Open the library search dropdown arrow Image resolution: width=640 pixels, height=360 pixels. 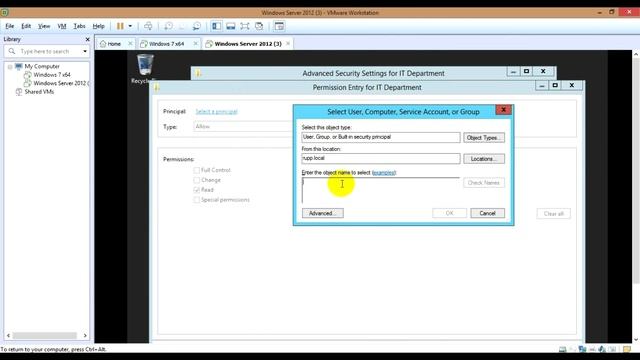pos(85,51)
